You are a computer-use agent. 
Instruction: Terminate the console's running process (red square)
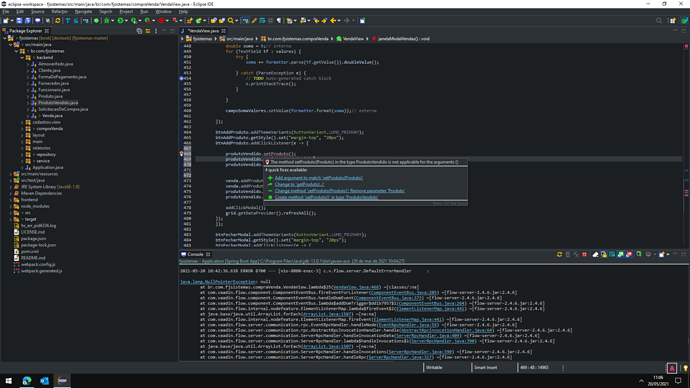[584, 254]
